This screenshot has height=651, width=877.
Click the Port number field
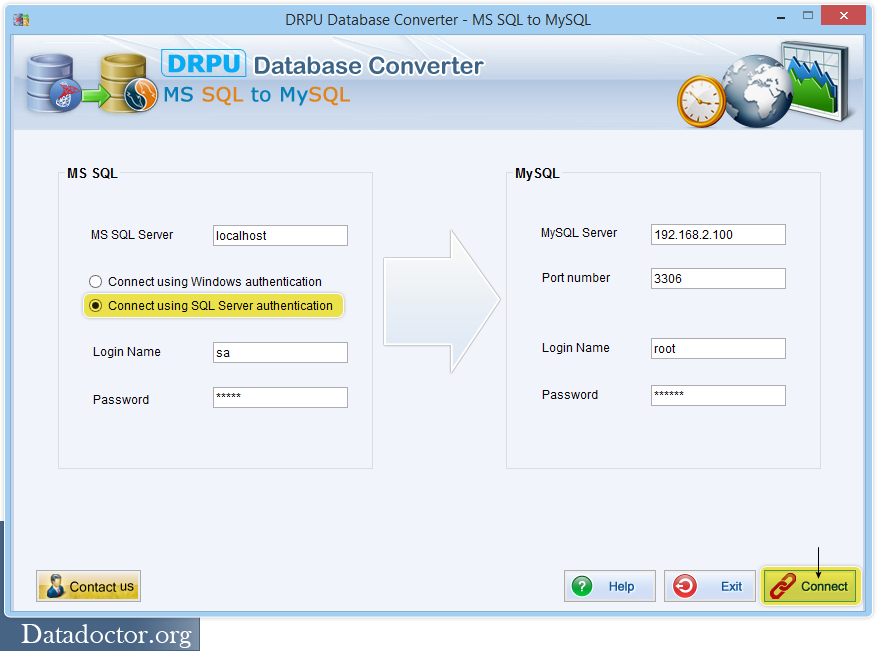pos(718,279)
